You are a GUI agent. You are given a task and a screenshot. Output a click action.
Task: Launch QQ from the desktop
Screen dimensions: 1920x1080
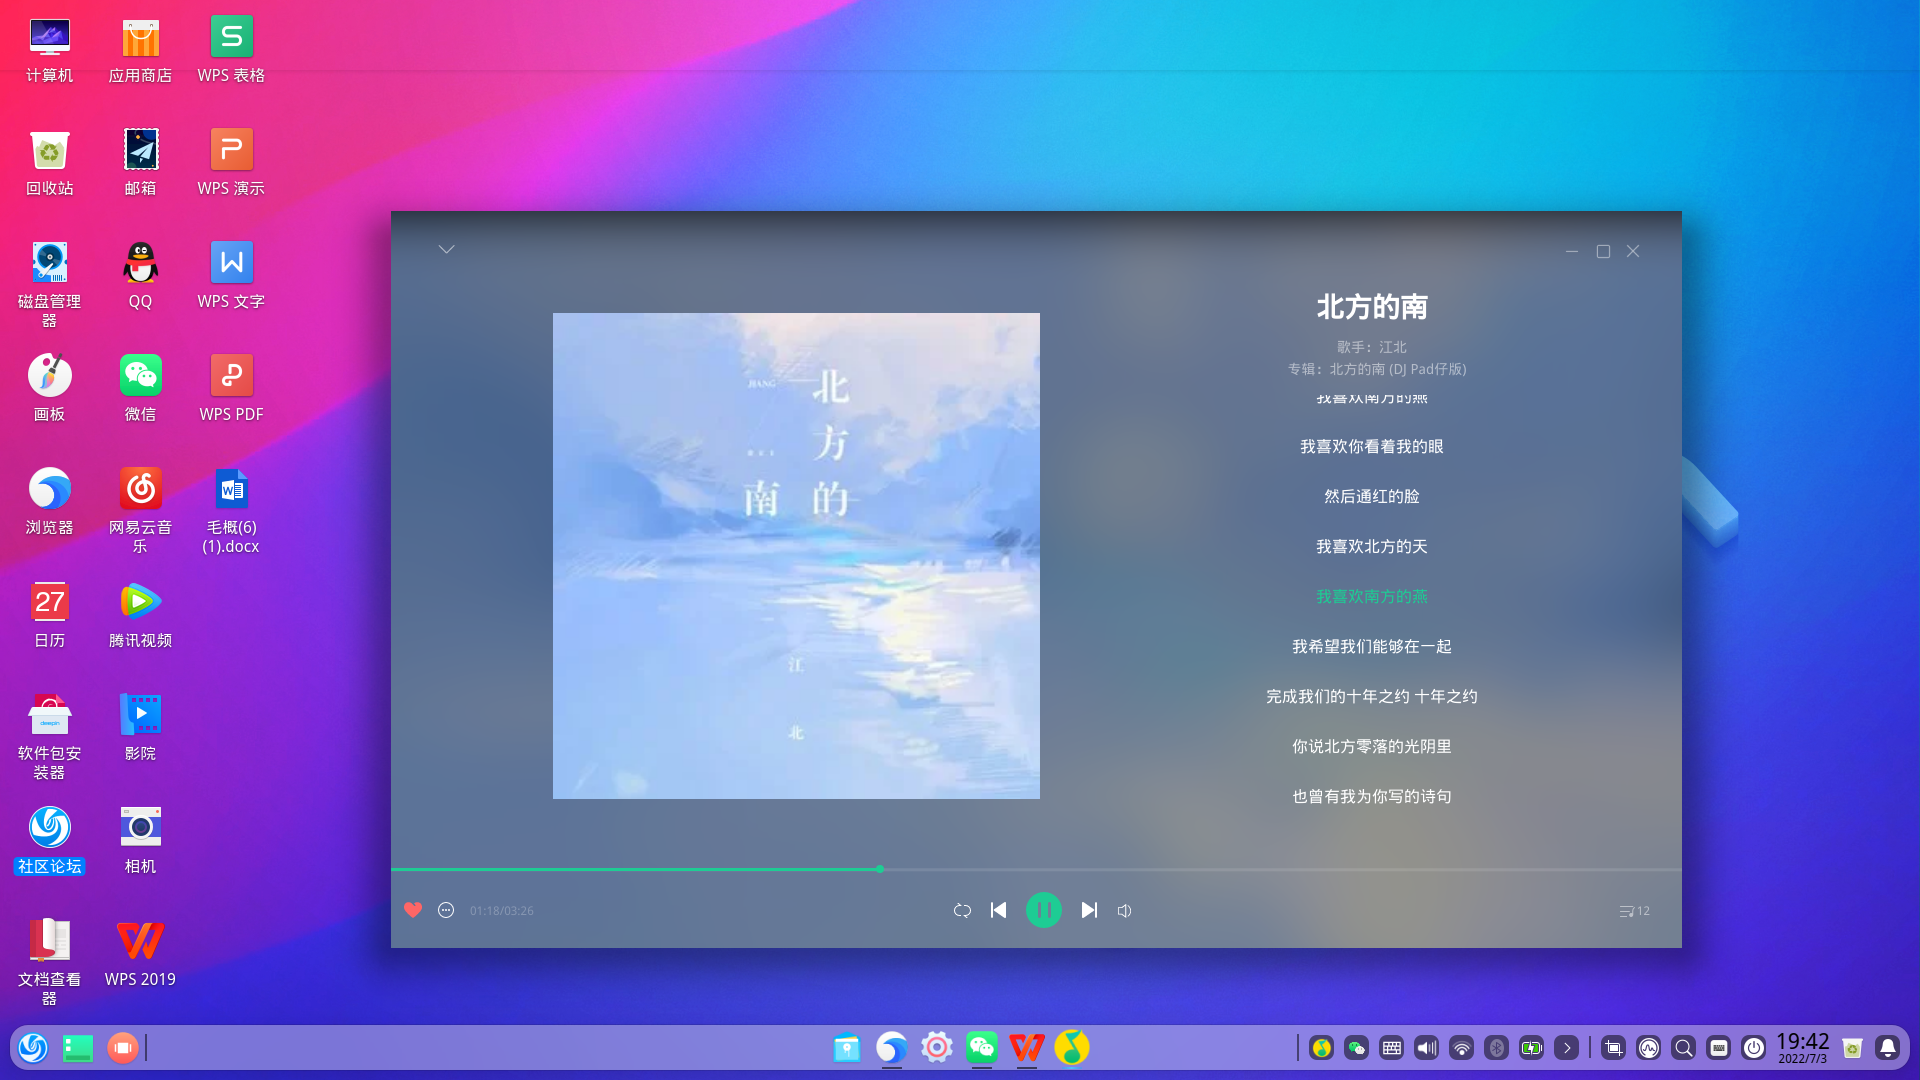pos(140,262)
